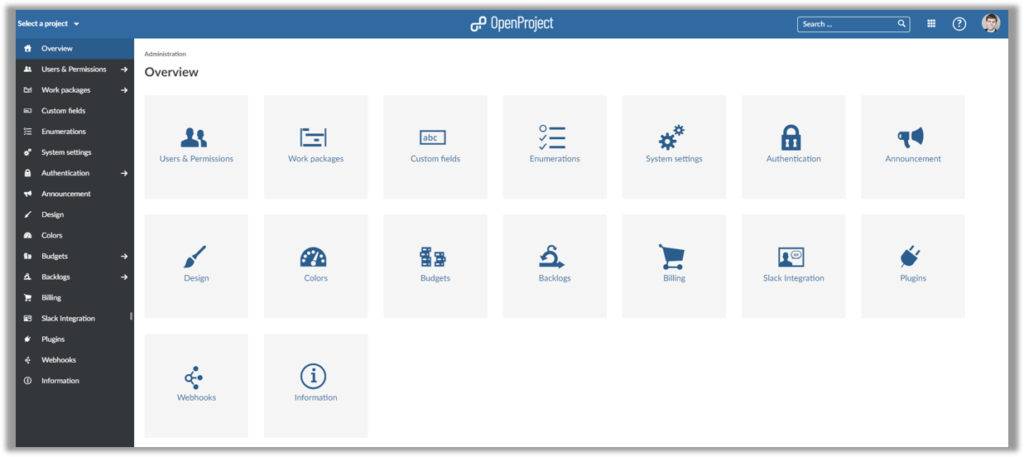Image resolution: width=1024 pixels, height=457 pixels.
Task: Click the Search input field
Action: coord(846,24)
